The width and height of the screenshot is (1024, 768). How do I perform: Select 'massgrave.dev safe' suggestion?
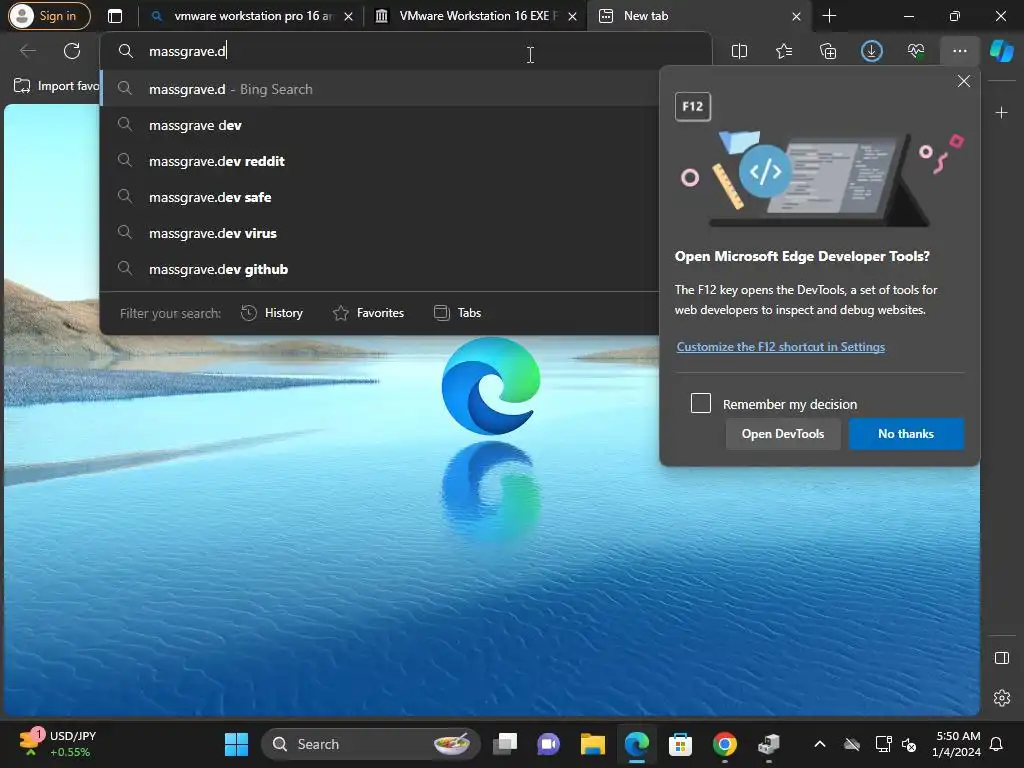click(380, 197)
